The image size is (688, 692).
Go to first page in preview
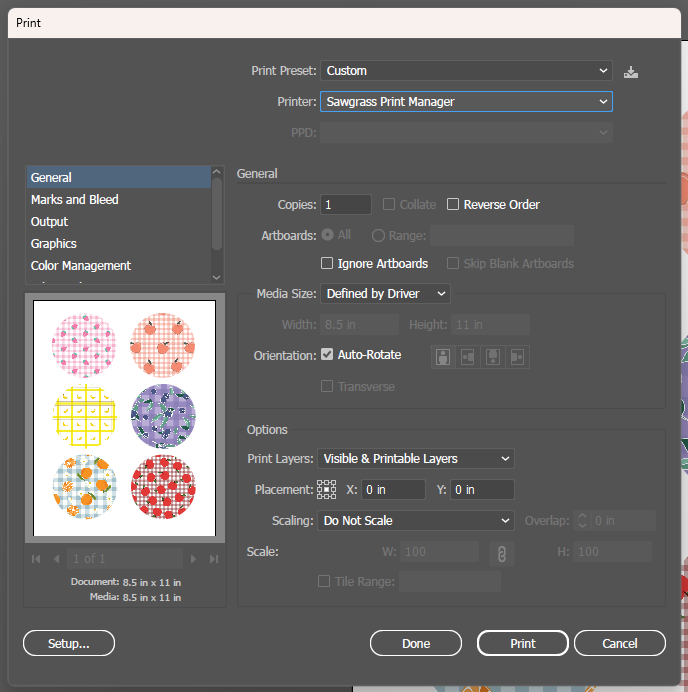[36, 559]
